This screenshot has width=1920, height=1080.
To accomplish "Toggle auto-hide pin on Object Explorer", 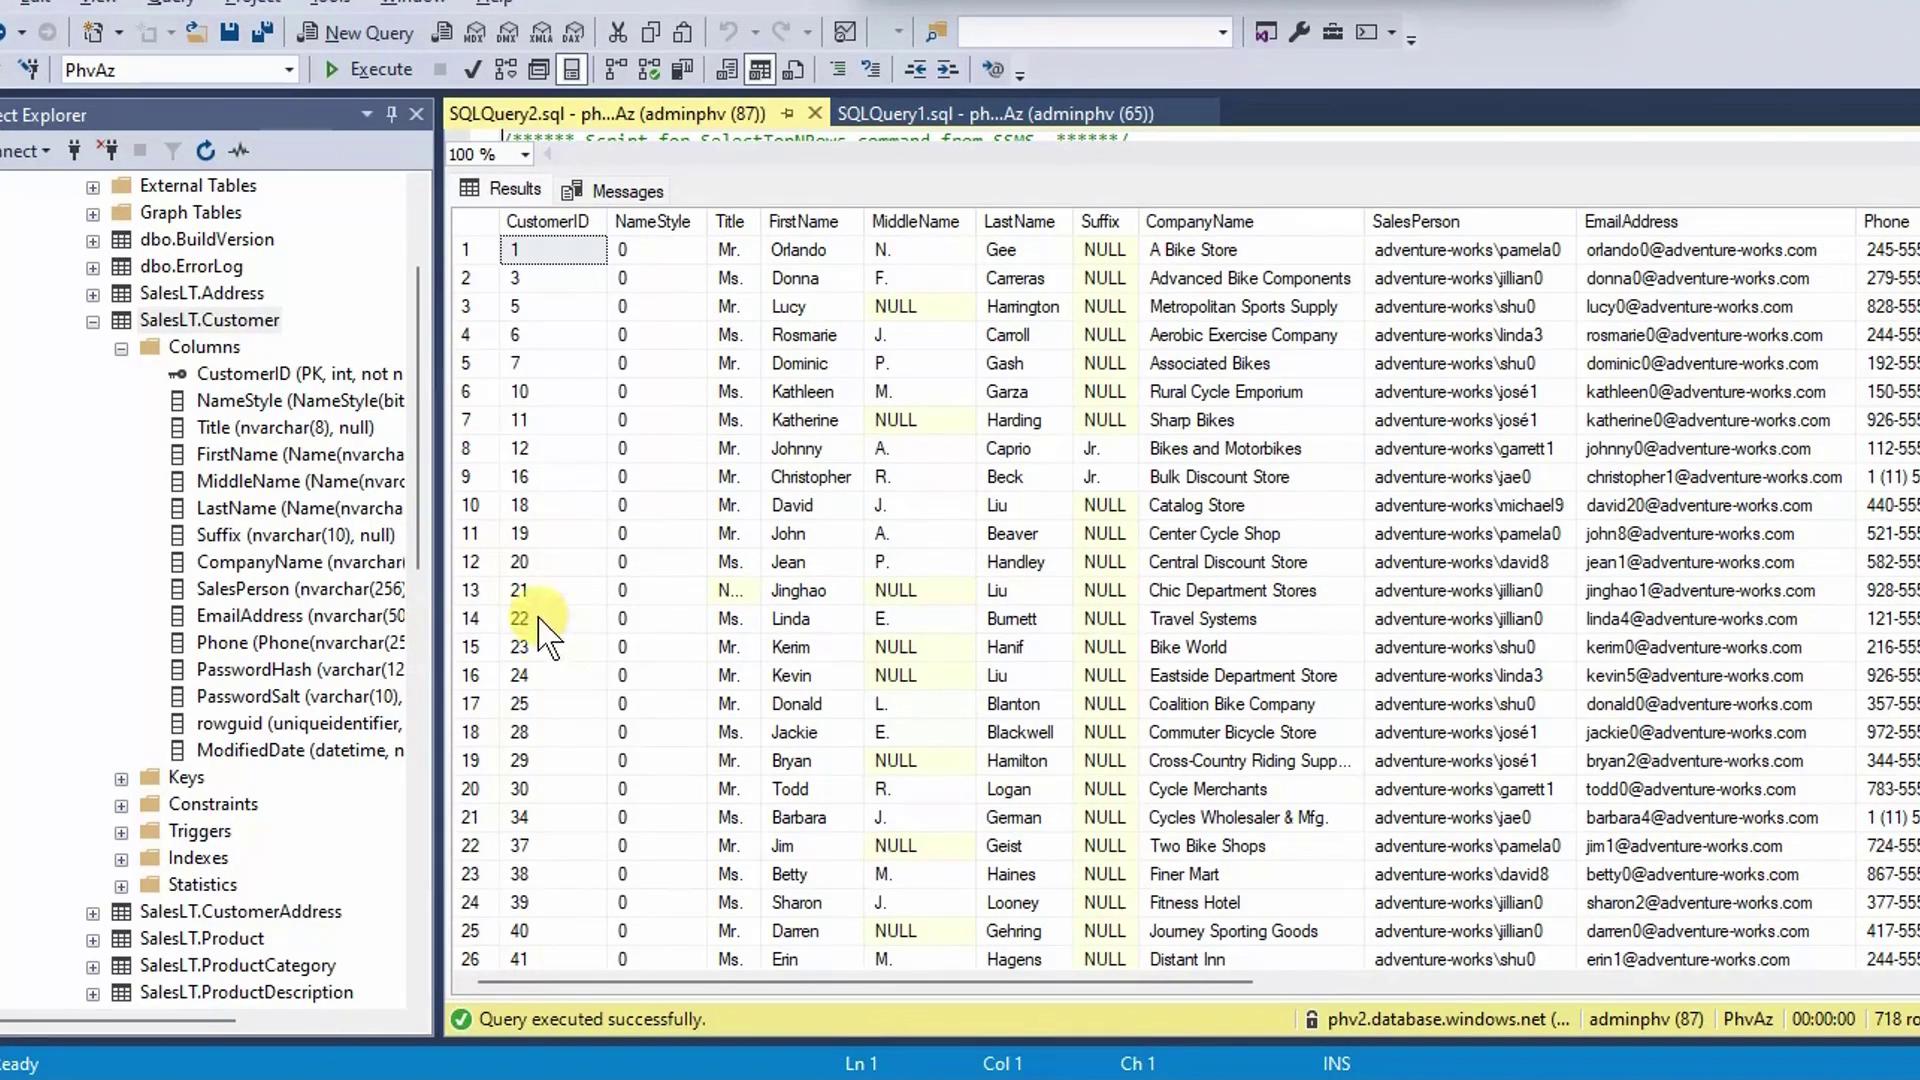I will (391, 115).
